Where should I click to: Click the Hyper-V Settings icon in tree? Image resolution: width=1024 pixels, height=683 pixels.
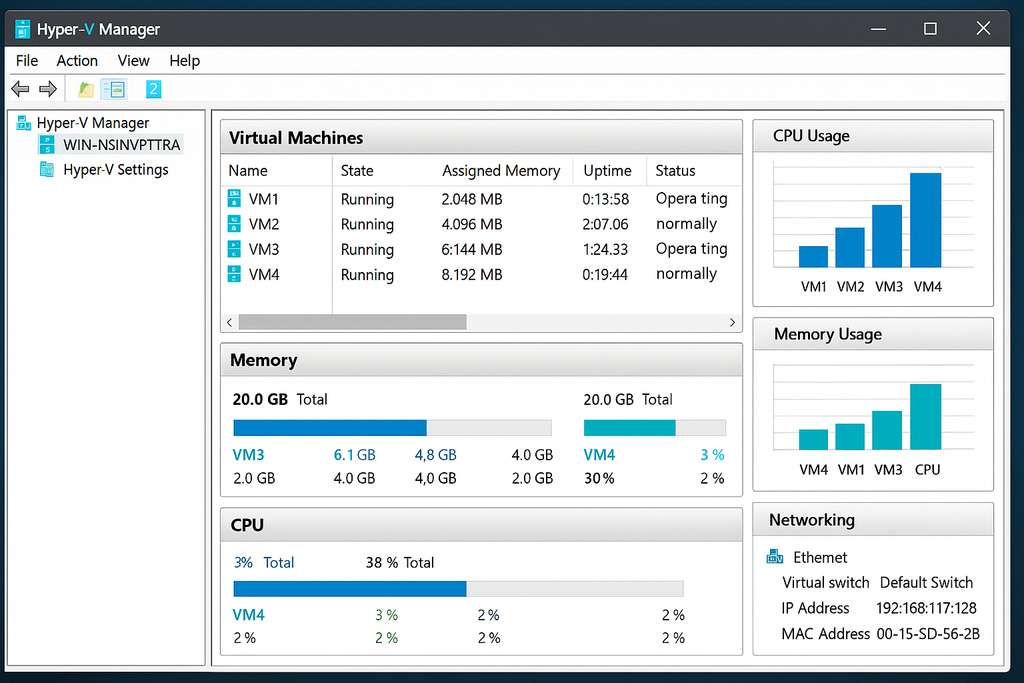coord(47,170)
